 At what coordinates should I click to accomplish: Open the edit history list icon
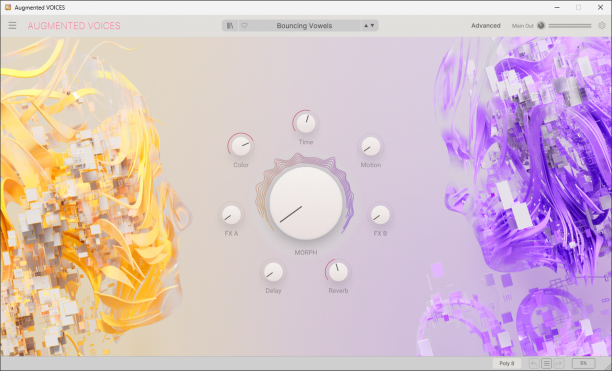tap(546, 364)
